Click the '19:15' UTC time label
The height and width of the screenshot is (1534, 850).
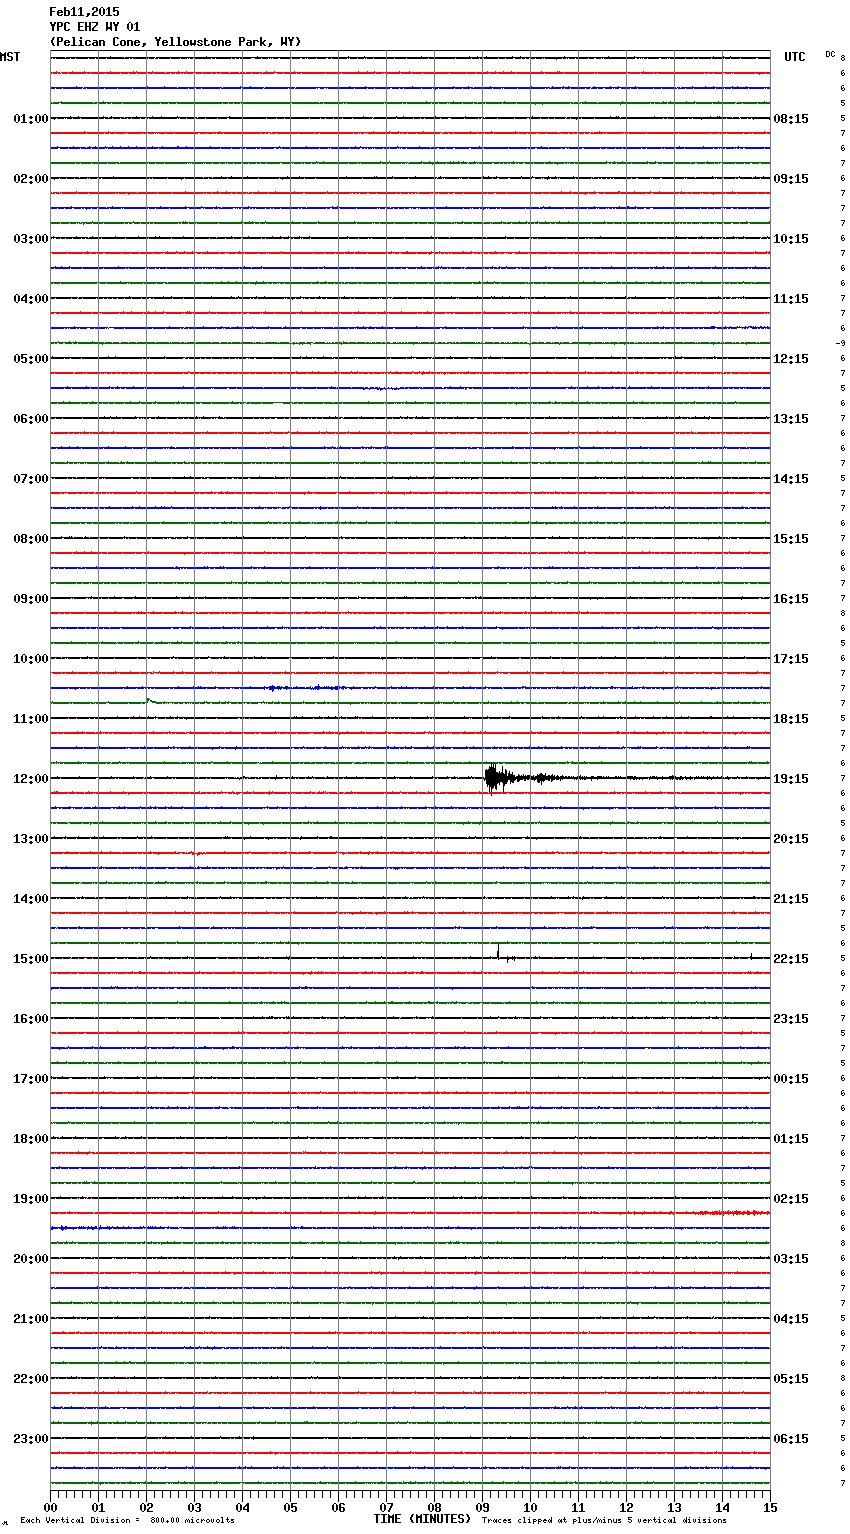point(791,779)
